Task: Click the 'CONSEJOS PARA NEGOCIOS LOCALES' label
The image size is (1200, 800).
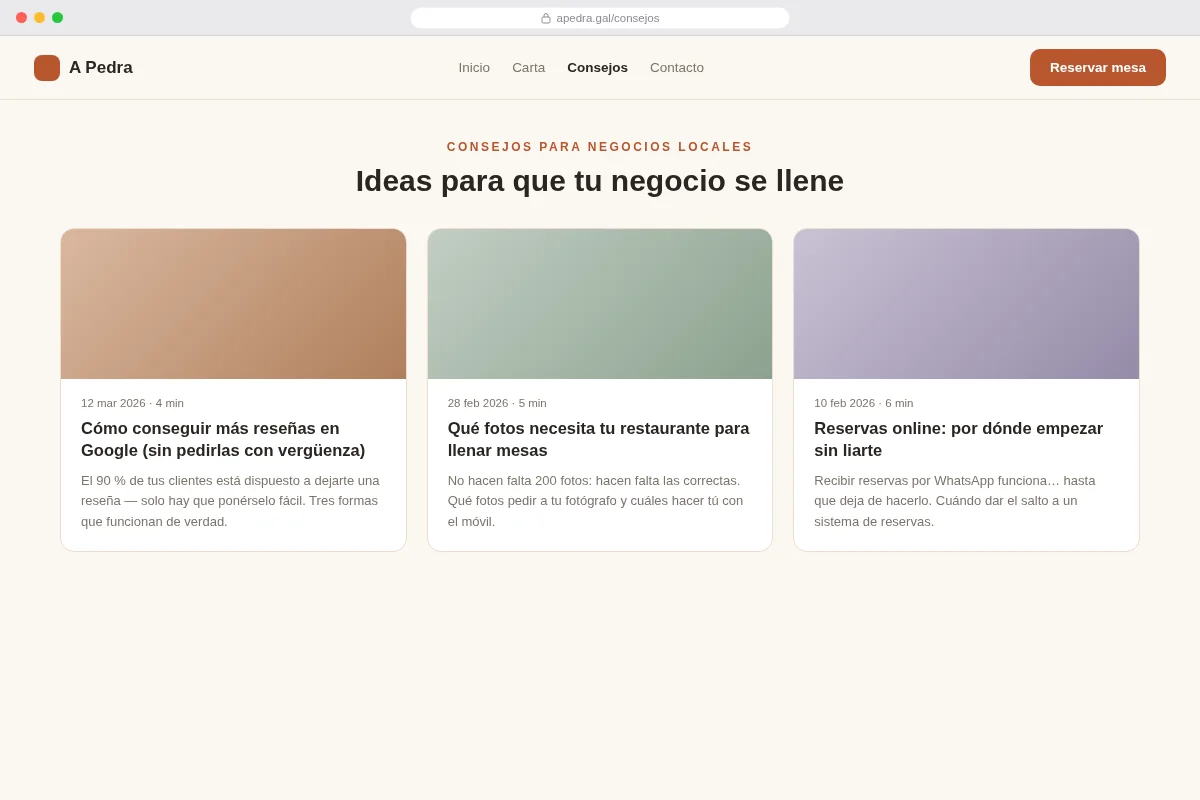Action: click(x=600, y=147)
